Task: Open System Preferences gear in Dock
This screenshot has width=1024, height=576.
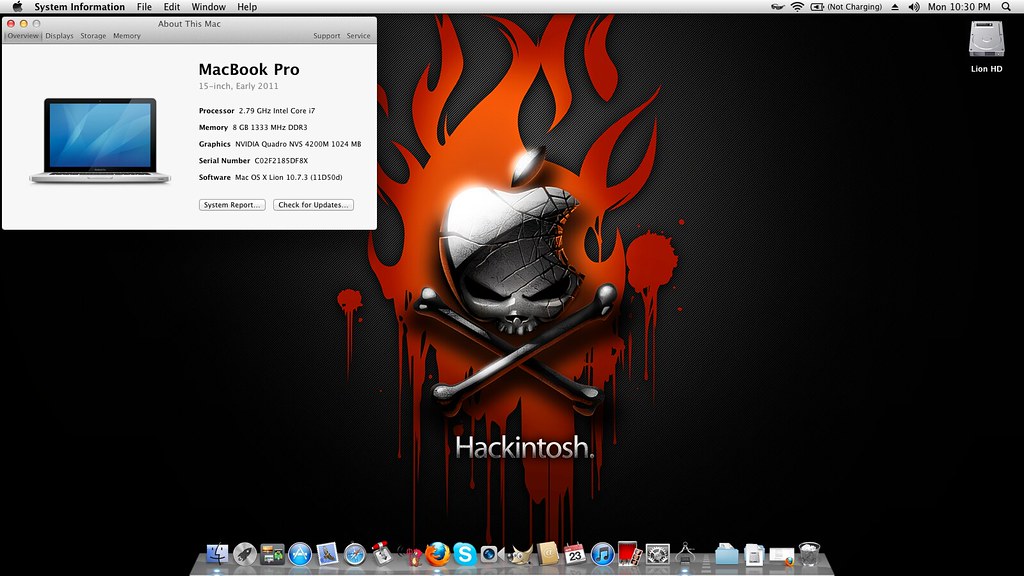Action: (658, 554)
